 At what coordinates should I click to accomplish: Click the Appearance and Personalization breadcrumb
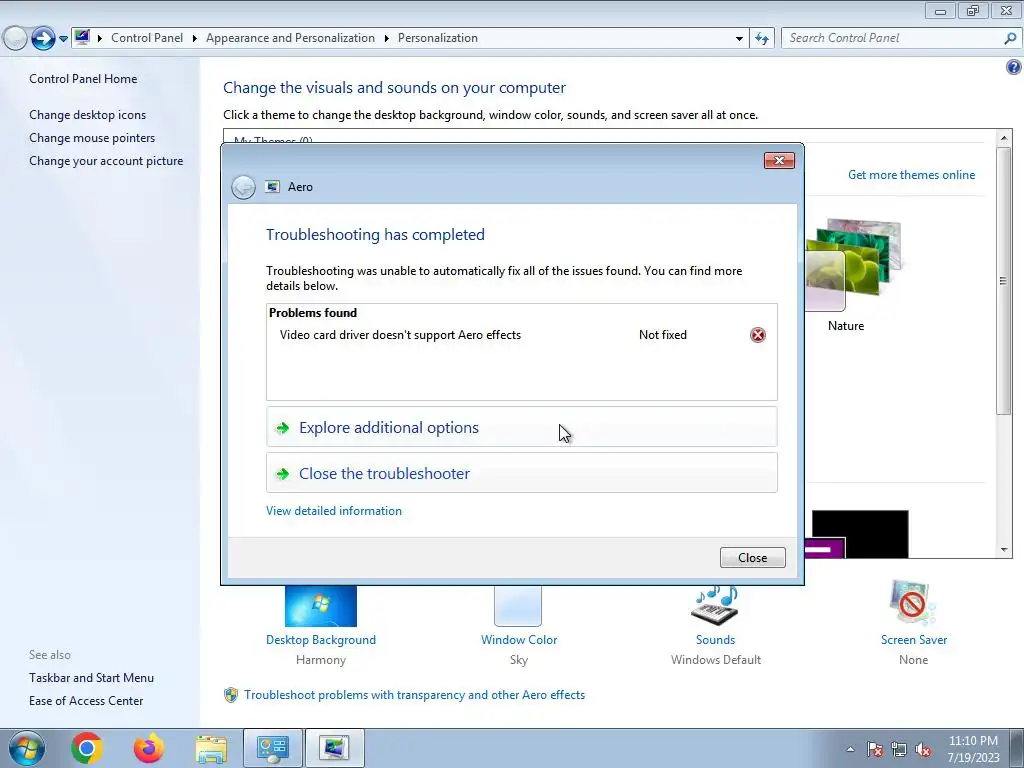(290, 38)
